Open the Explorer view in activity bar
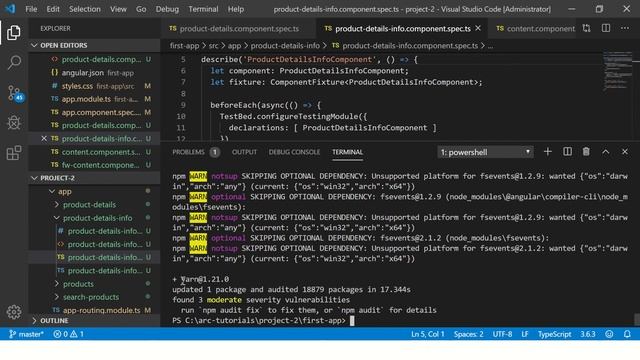The height and width of the screenshot is (360, 640). (13, 33)
